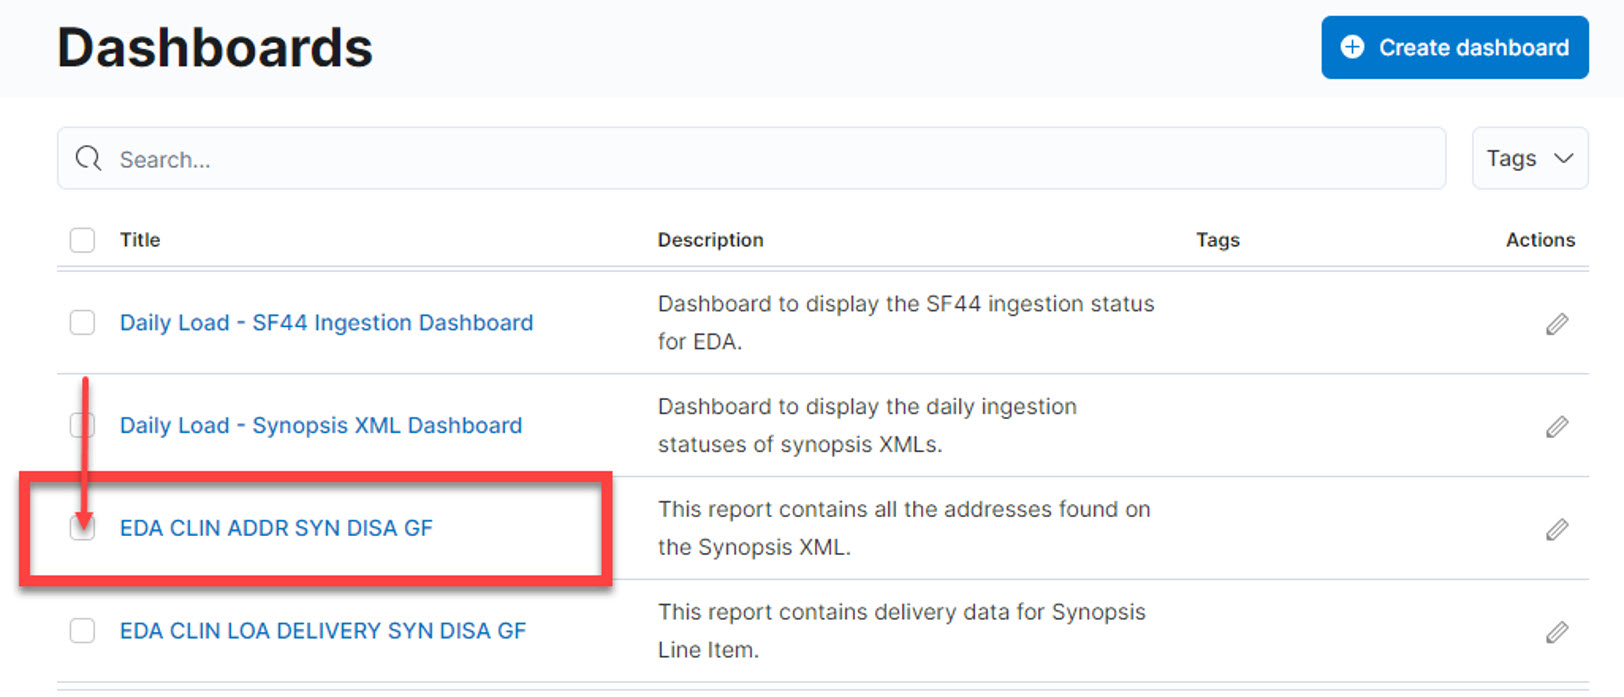
Task: Check the select-all checkbox in the table header
Action: (x=81, y=240)
